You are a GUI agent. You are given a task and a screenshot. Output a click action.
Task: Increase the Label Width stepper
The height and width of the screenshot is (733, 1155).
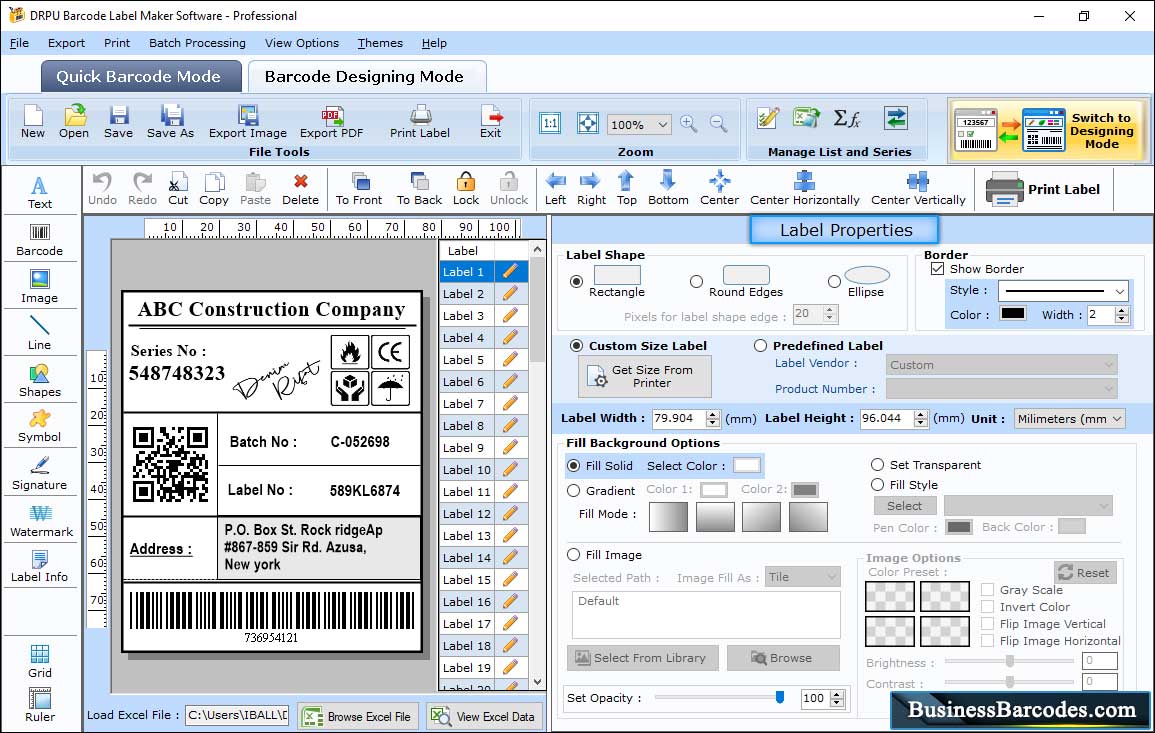point(712,414)
